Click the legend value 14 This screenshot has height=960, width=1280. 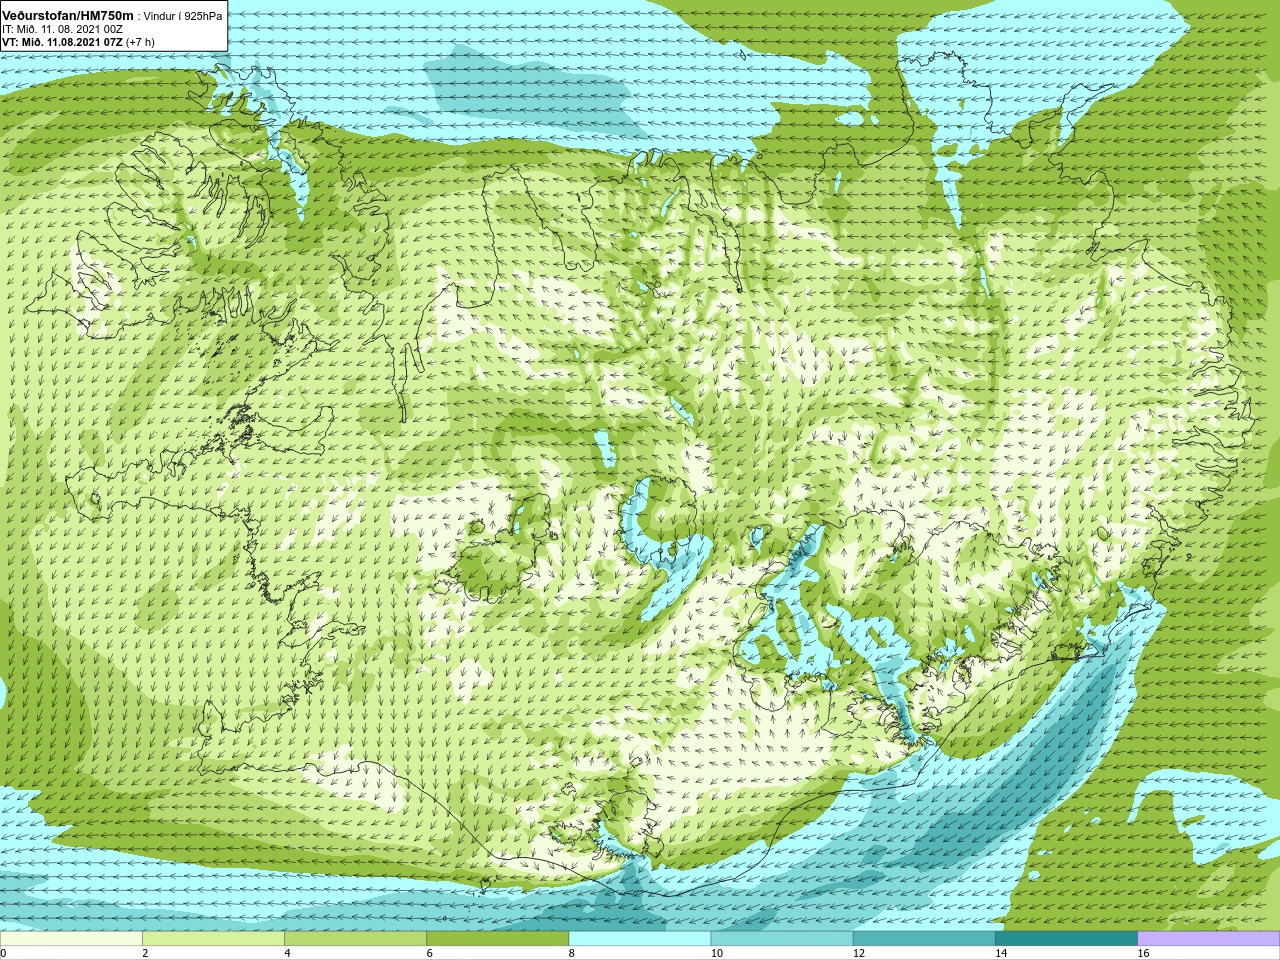(x=1000, y=953)
